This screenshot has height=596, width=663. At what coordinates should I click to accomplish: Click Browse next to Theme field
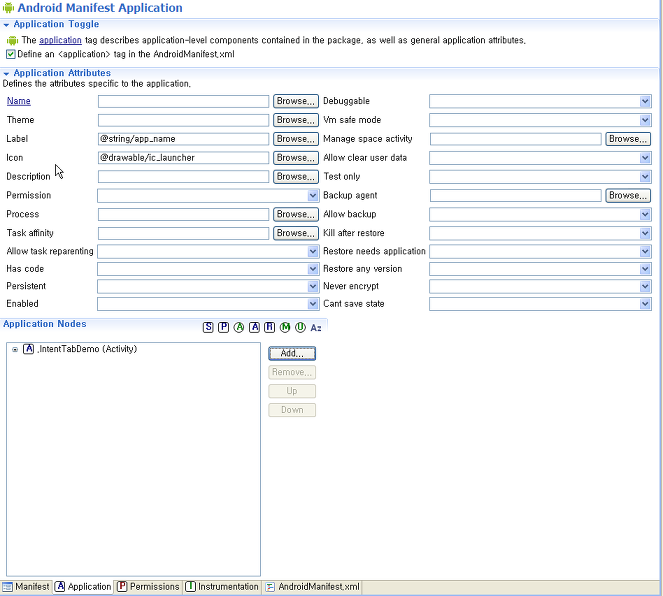coord(296,120)
